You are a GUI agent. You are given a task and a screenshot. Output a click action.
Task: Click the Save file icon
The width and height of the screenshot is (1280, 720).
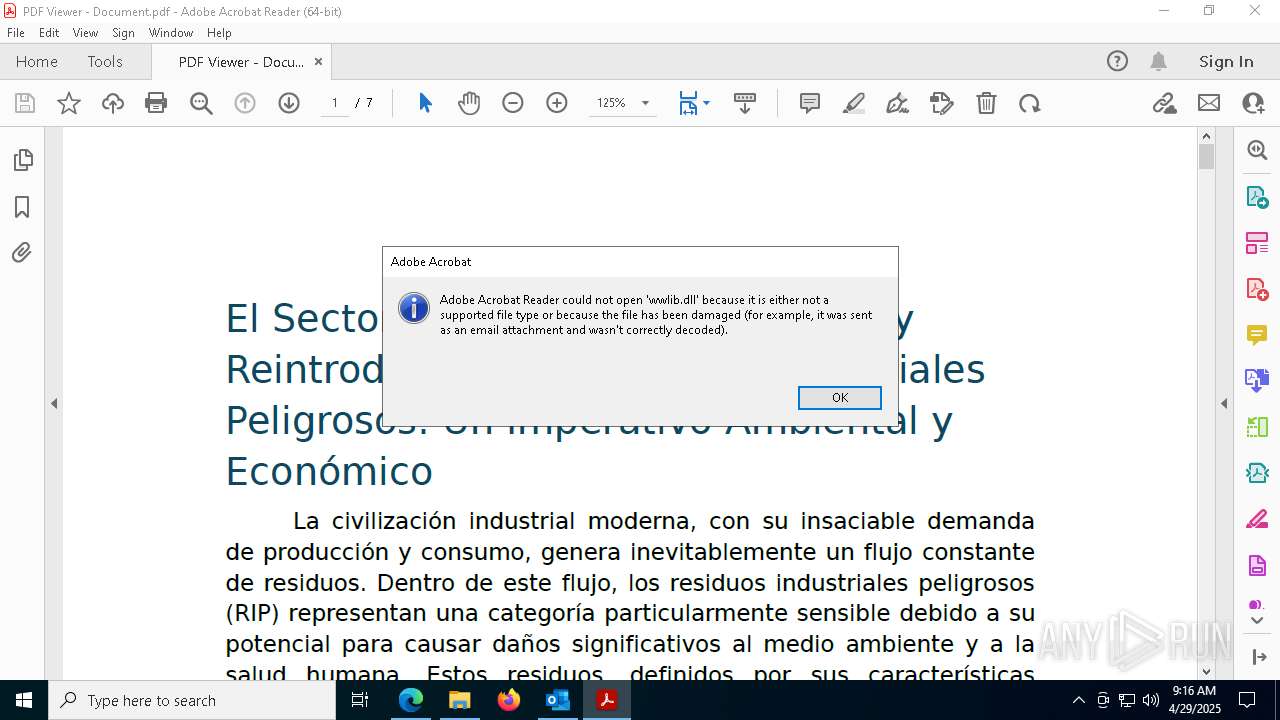tap(25, 103)
